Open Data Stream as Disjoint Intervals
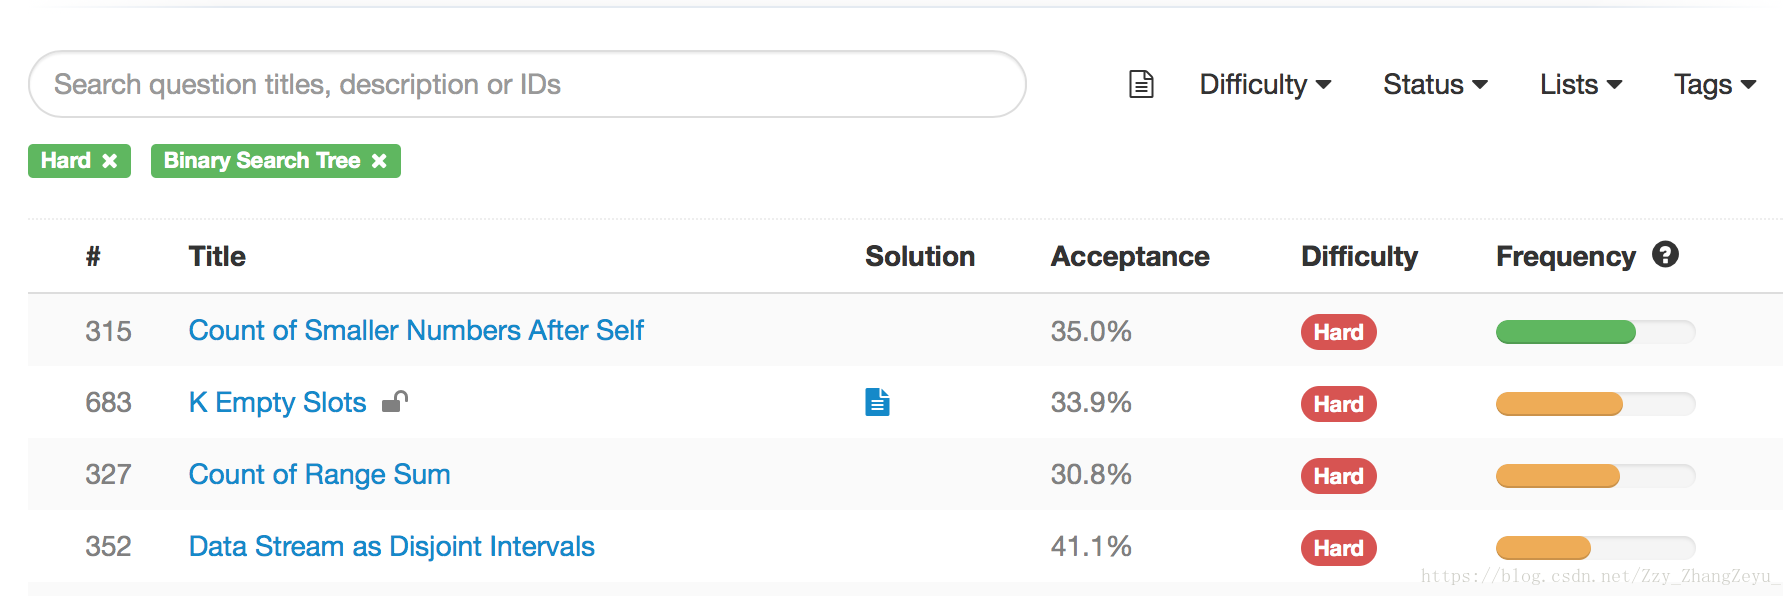Viewport: 1792px width, 596px height. point(391,546)
